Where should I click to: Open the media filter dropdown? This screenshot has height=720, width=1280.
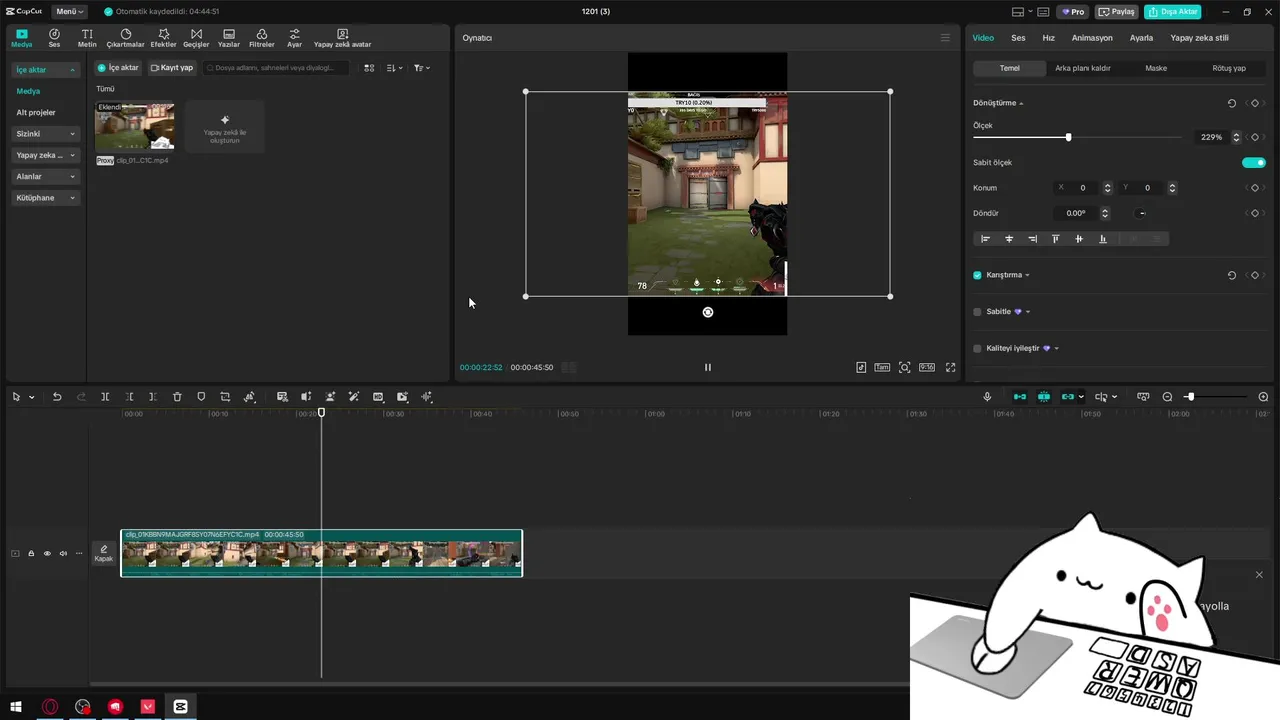(x=422, y=68)
